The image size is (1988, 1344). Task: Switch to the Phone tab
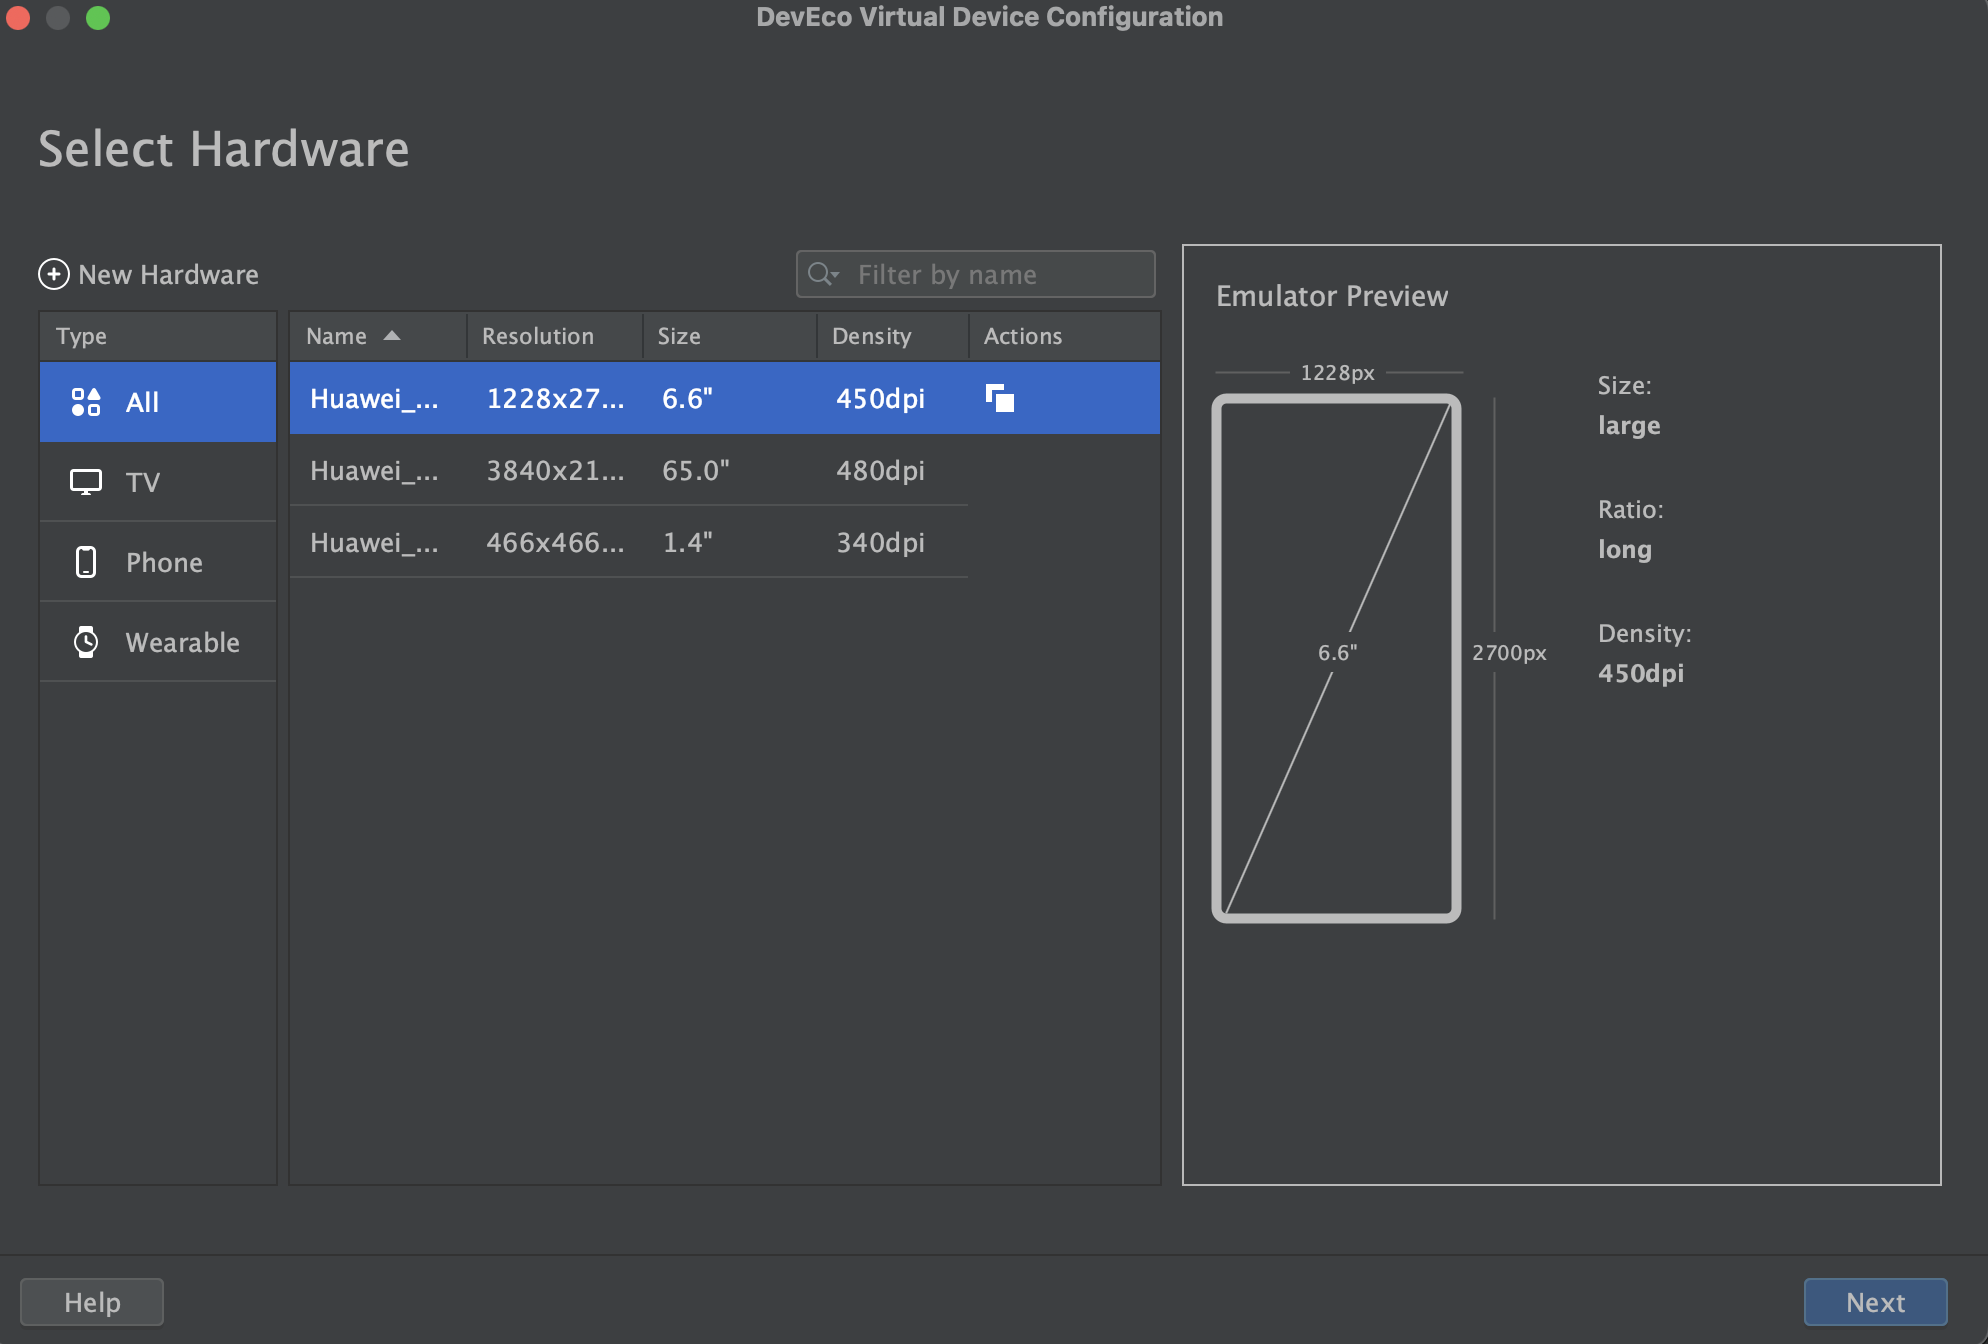click(165, 561)
